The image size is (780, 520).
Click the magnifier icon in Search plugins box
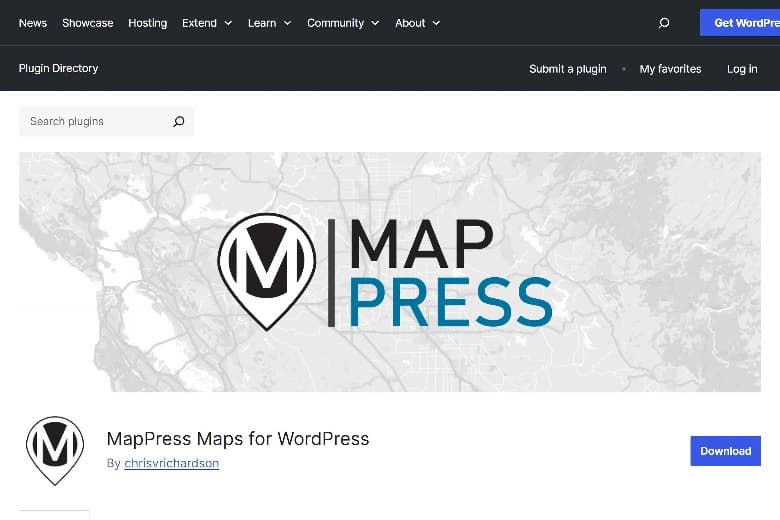tap(179, 121)
